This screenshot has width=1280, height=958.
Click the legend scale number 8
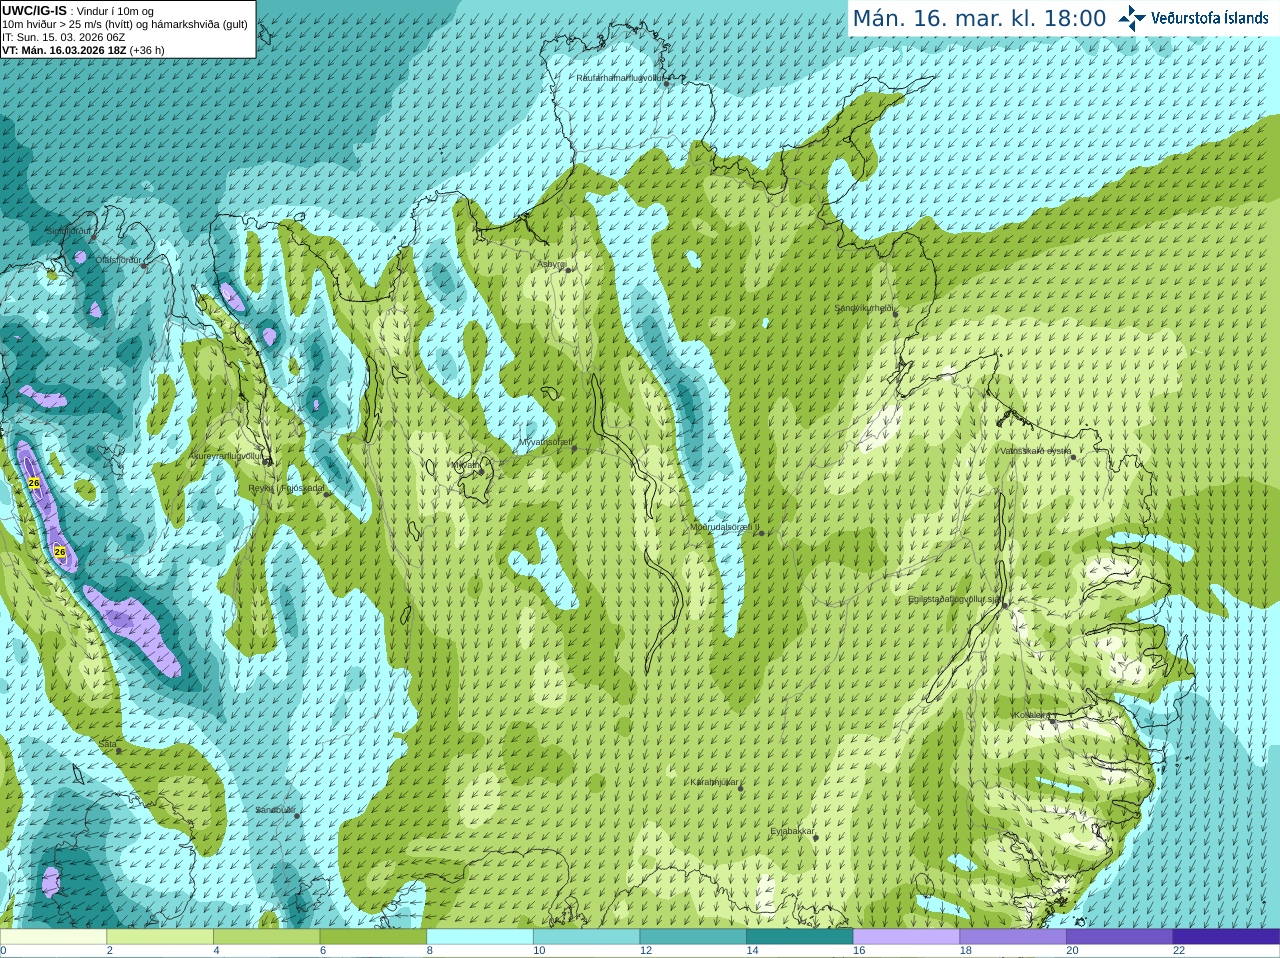click(x=430, y=951)
